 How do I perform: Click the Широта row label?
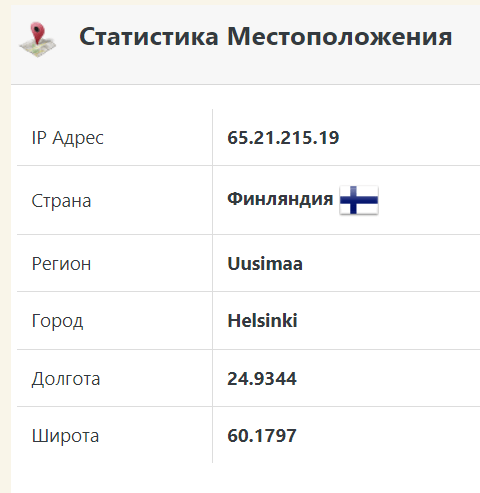click(x=65, y=436)
